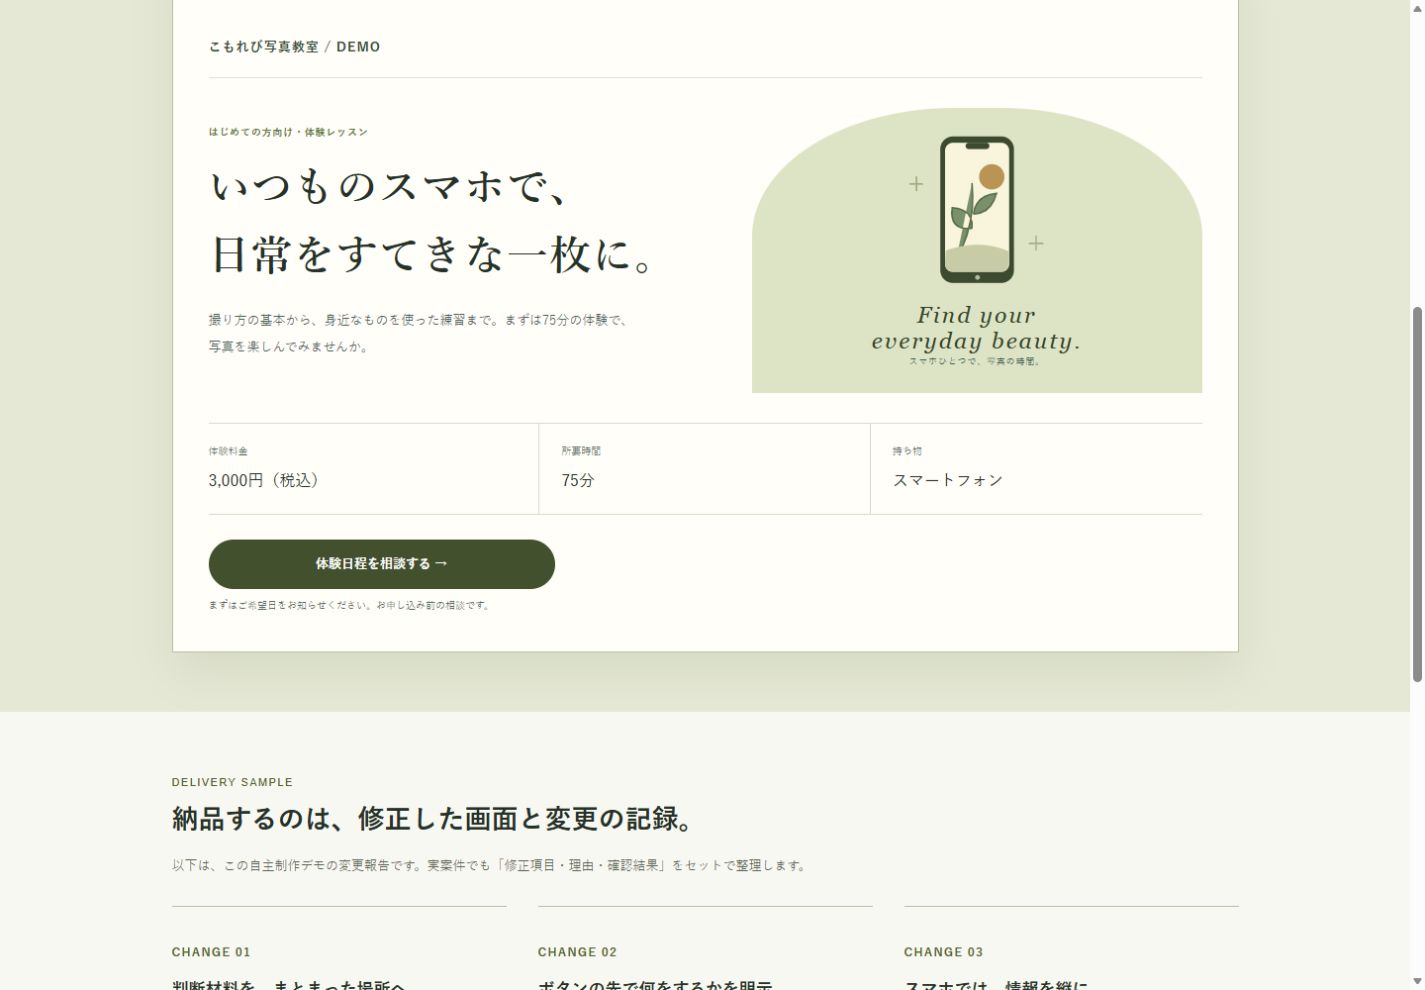The height and width of the screenshot is (990, 1425).
Task: Click the headline いつものスマホで、
Action: point(390,187)
